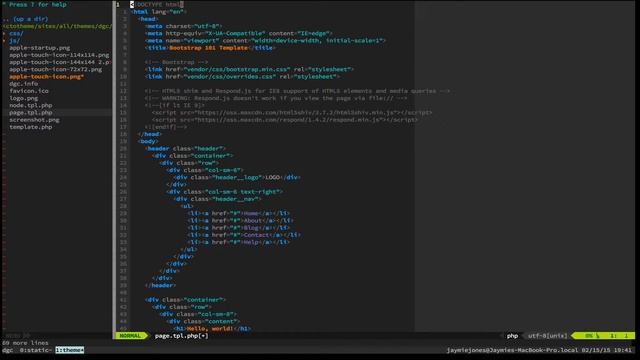
Task: Click bootstrap.min.css link line
Action: click(x=249, y=69)
